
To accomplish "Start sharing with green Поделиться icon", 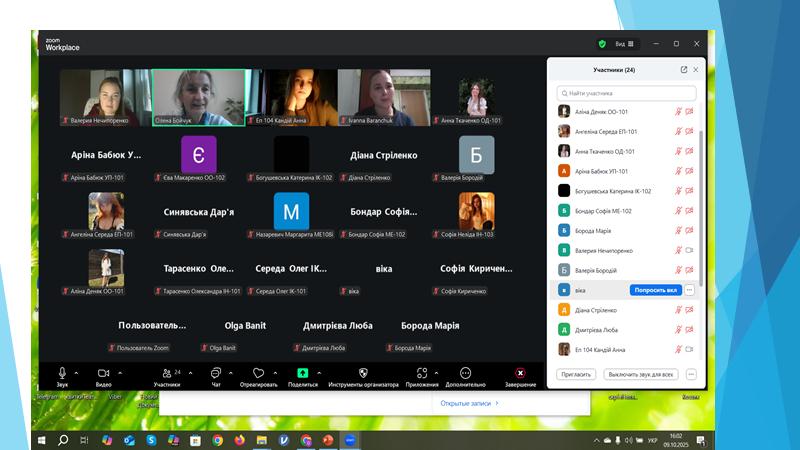I will (302, 373).
